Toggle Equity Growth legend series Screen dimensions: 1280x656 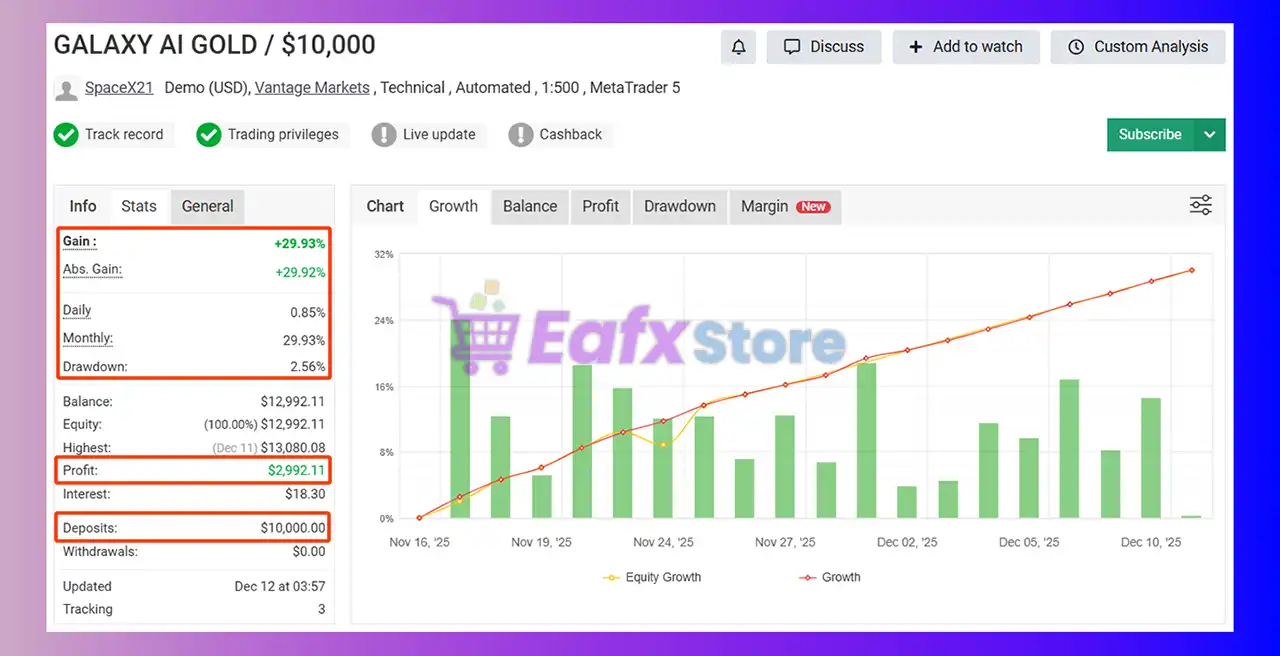652,577
